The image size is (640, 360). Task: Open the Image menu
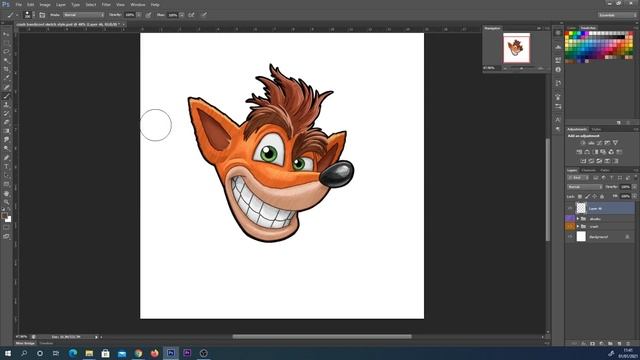pos(45,4)
